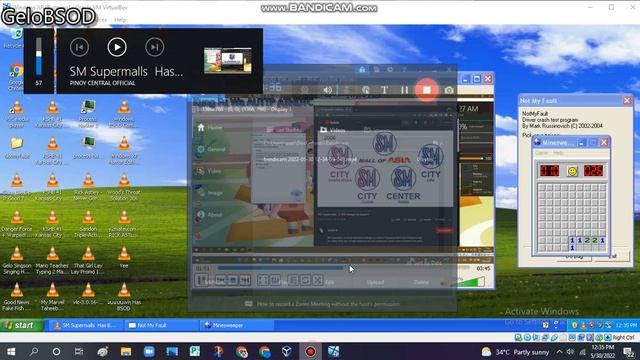Click the VLC seek bar
This screenshot has width=640, height=360.
click(343, 268)
